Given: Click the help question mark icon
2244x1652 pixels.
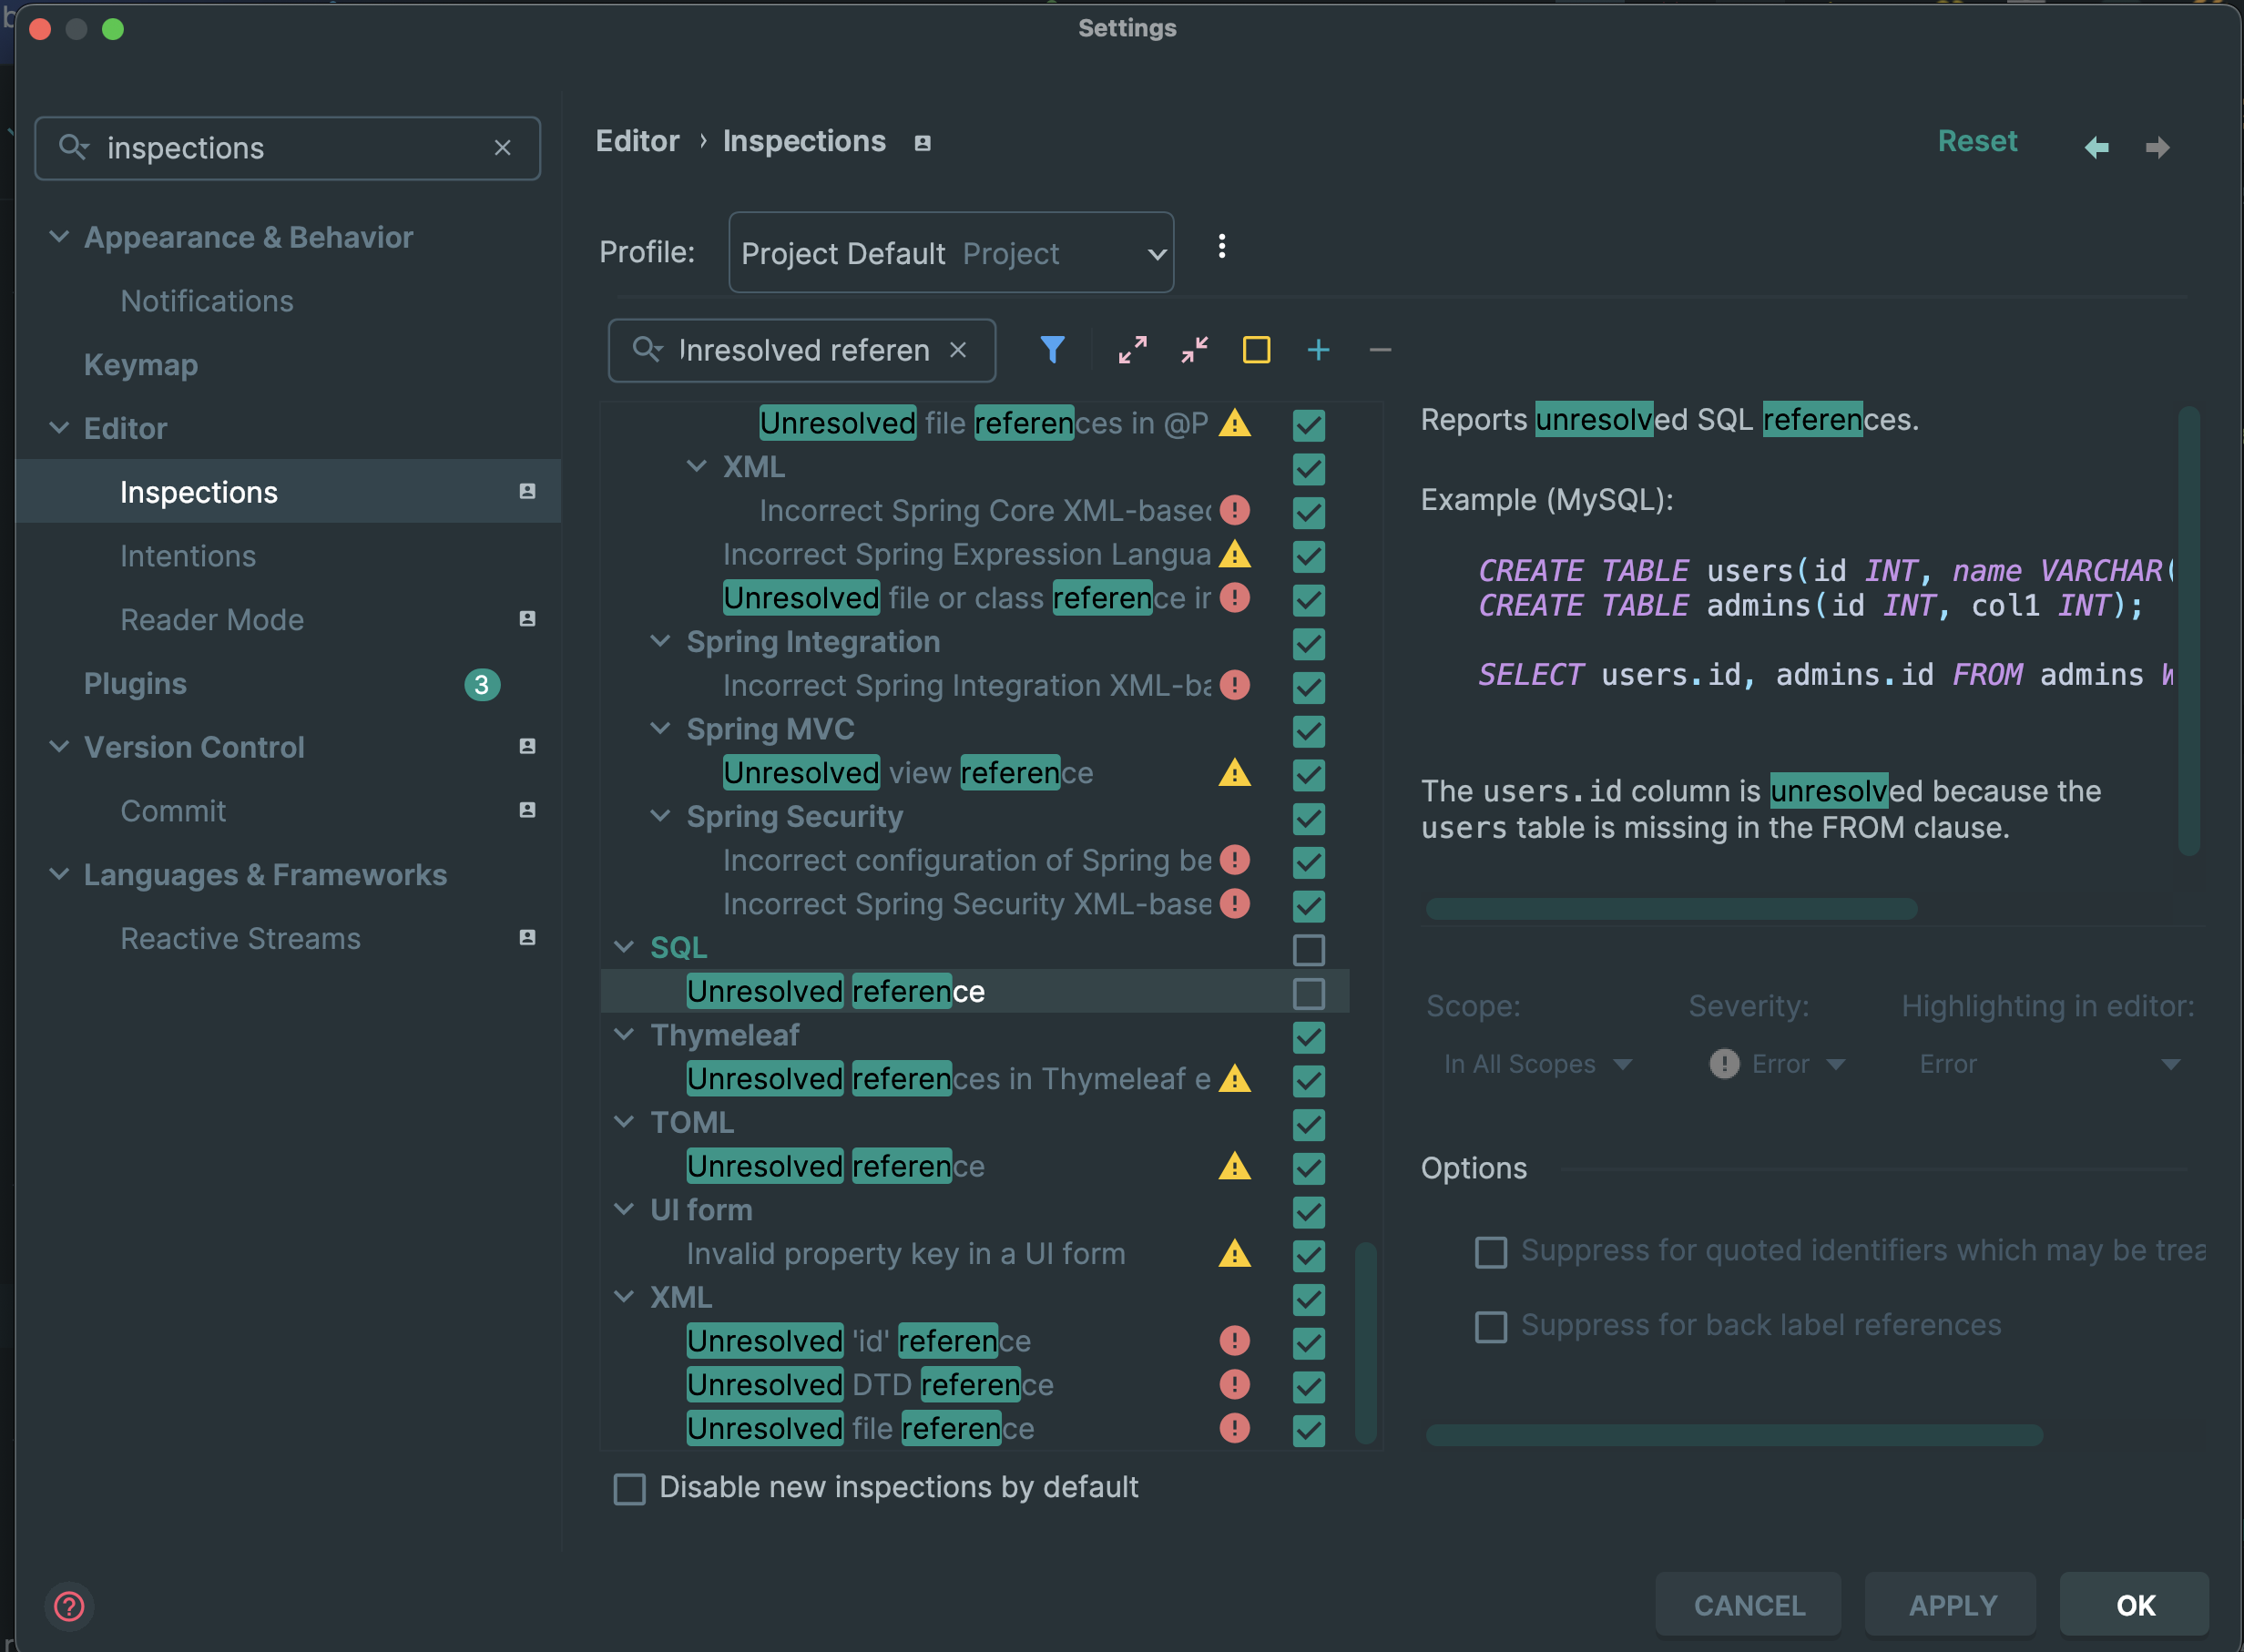Looking at the screenshot, I should (x=69, y=1606).
